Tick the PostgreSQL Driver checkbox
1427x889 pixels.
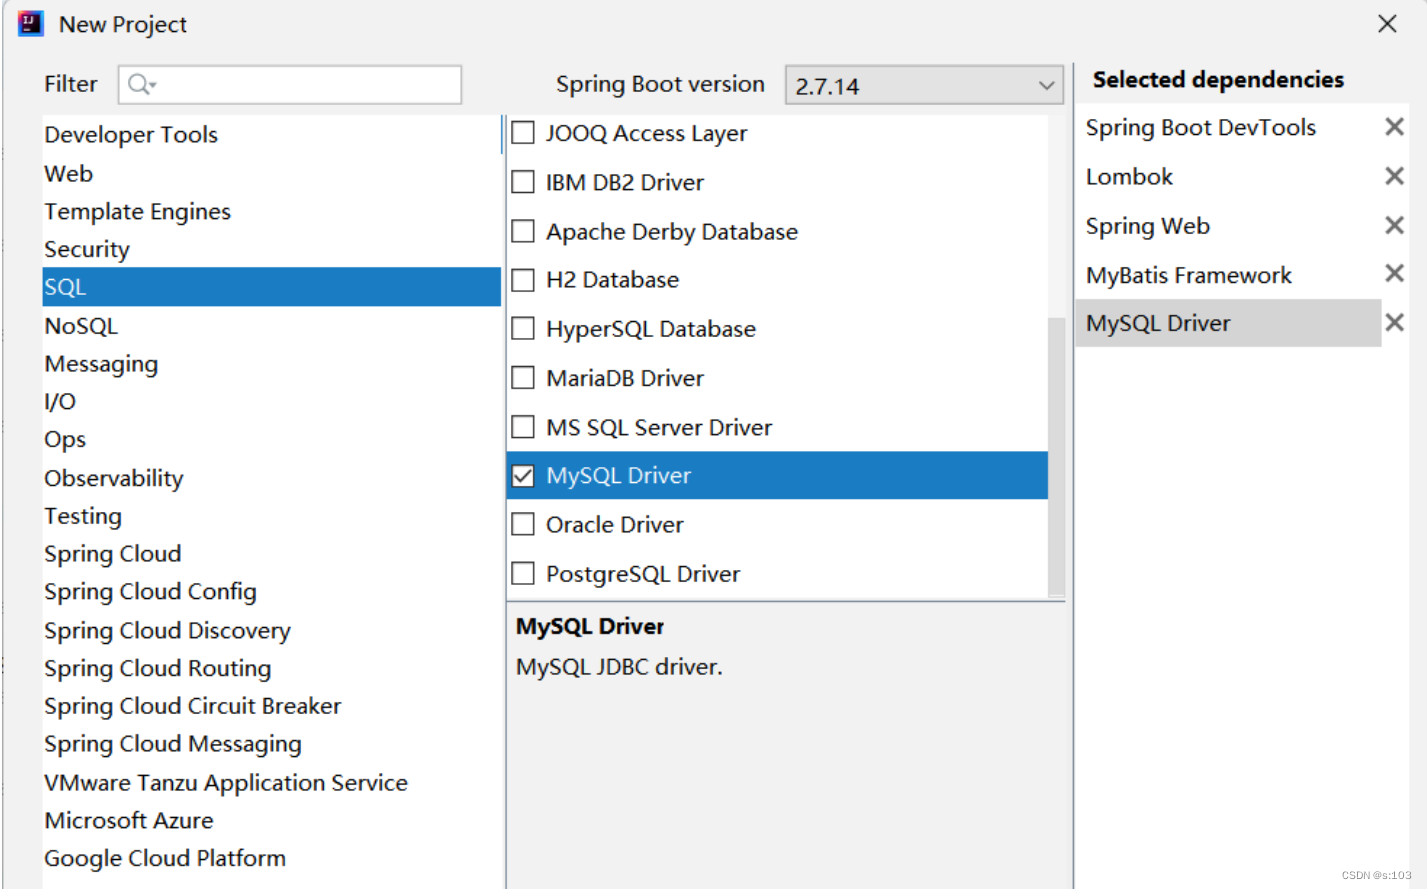pyautogui.click(x=523, y=574)
